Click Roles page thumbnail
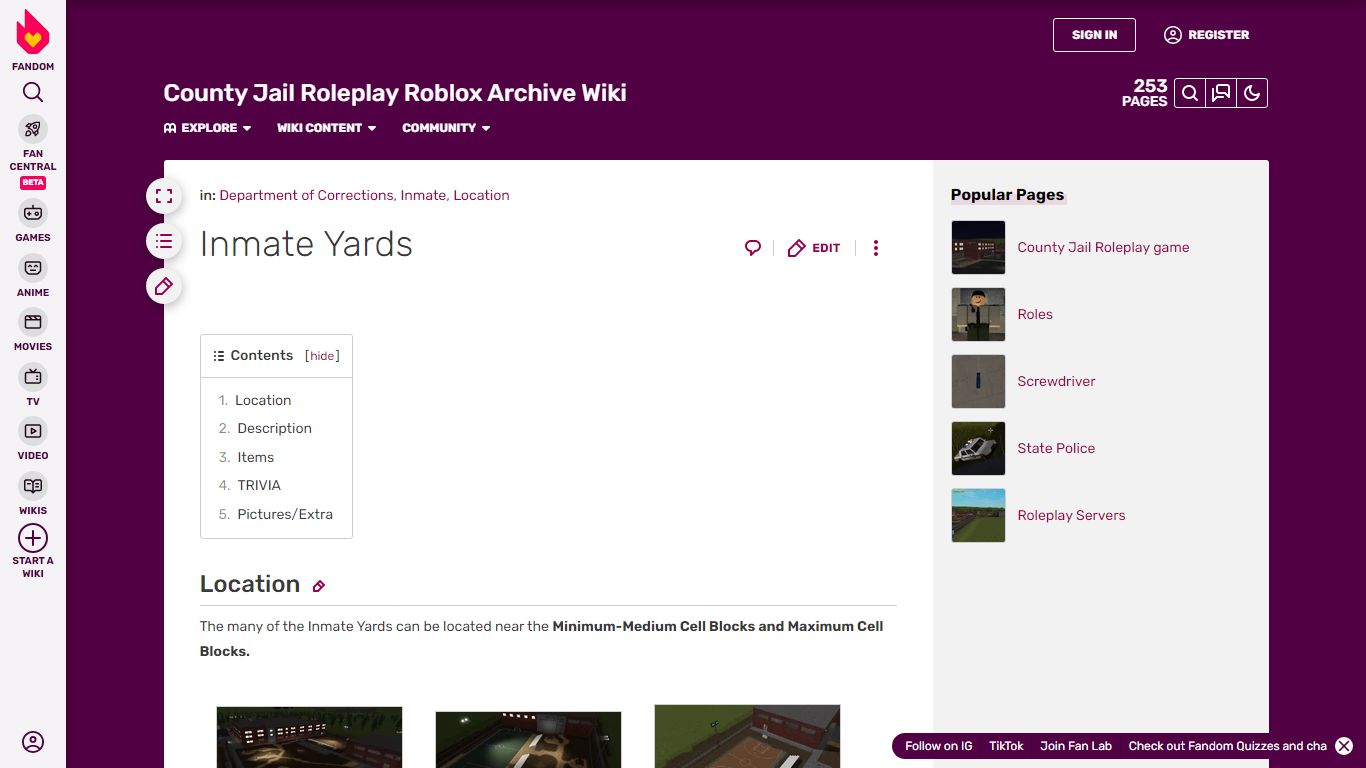 pos(978,314)
